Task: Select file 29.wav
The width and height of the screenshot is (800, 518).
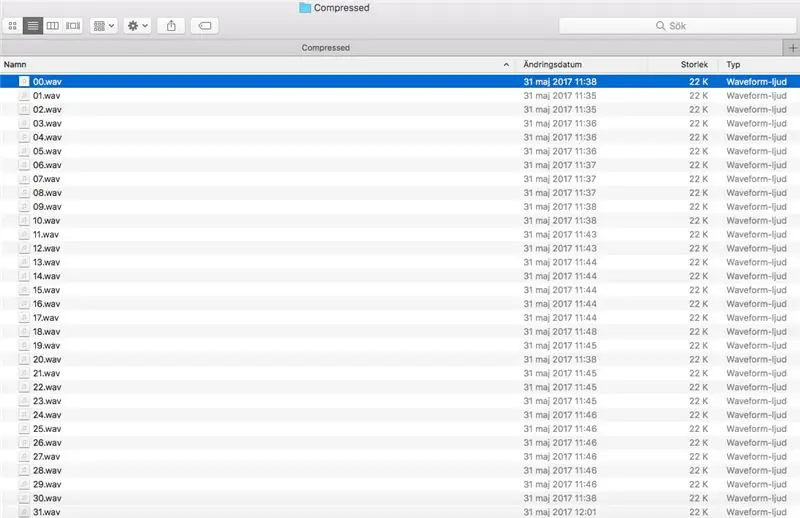Action: pos(400,484)
